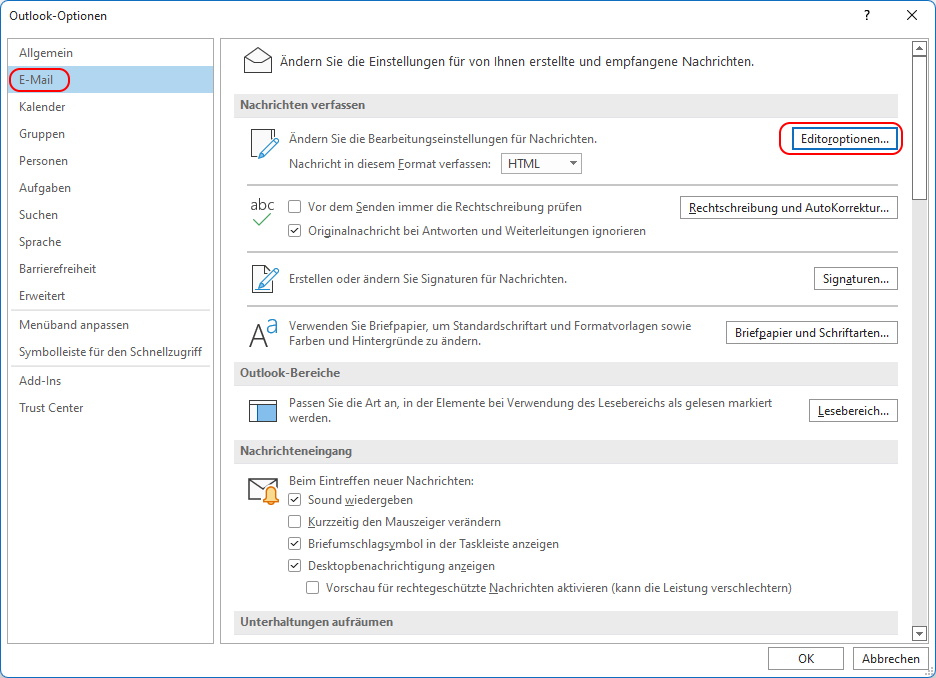The height and width of the screenshot is (678, 936).
Task: Click the stationery font Aa icon
Action: point(263,333)
